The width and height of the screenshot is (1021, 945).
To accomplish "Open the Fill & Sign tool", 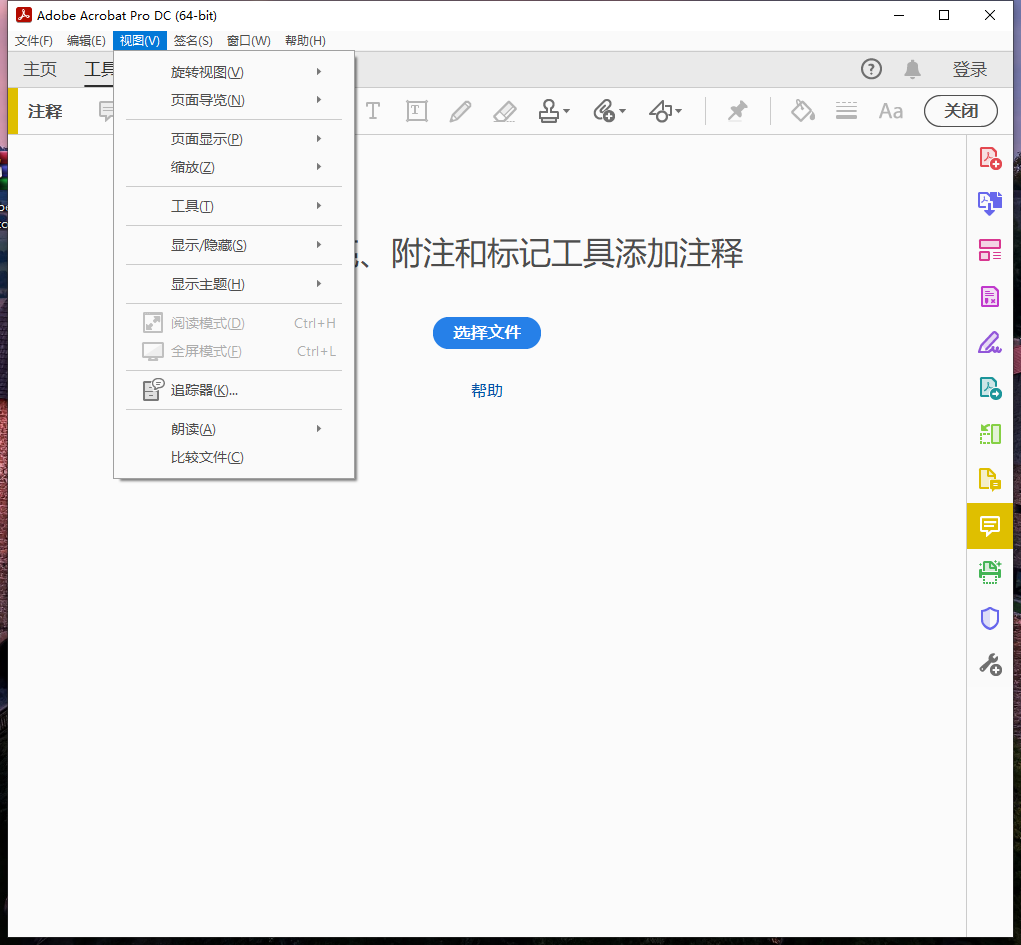I will click(990, 342).
